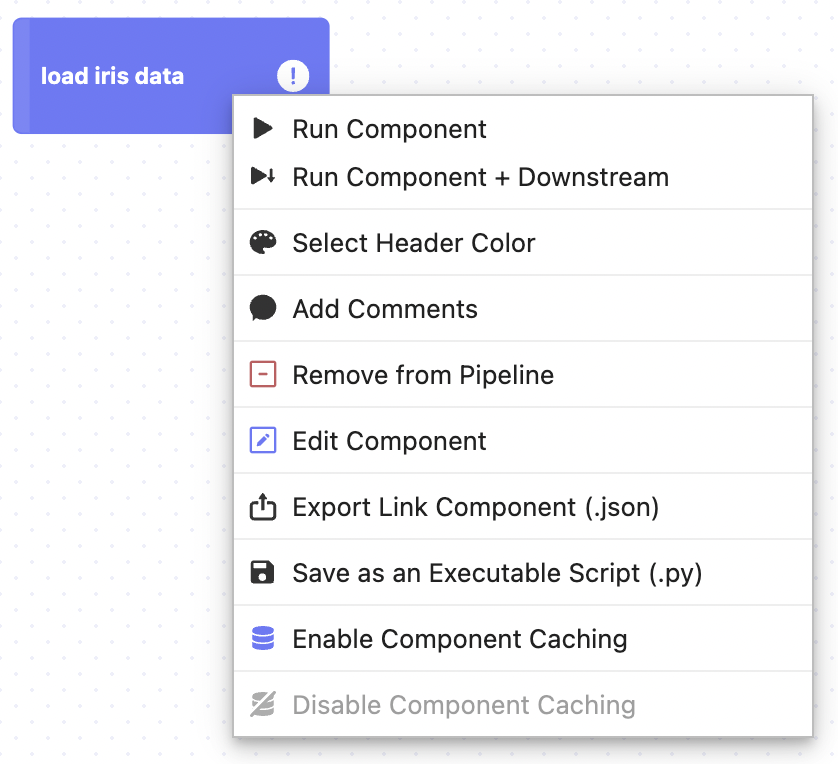Click the load iris data node title
Image resolution: width=838 pixels, height=764 pixels.
point(112,76)
